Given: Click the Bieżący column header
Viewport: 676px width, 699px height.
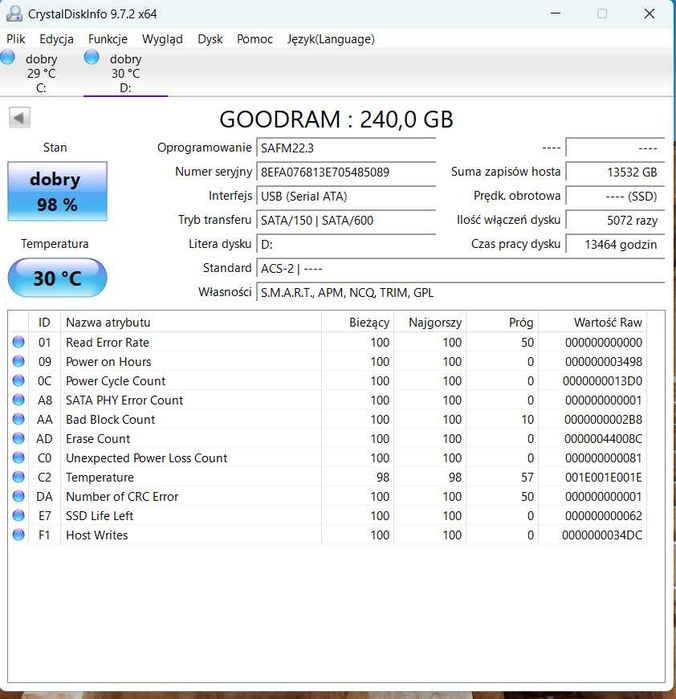Looking at the screenshot, I should coord(357,322).
